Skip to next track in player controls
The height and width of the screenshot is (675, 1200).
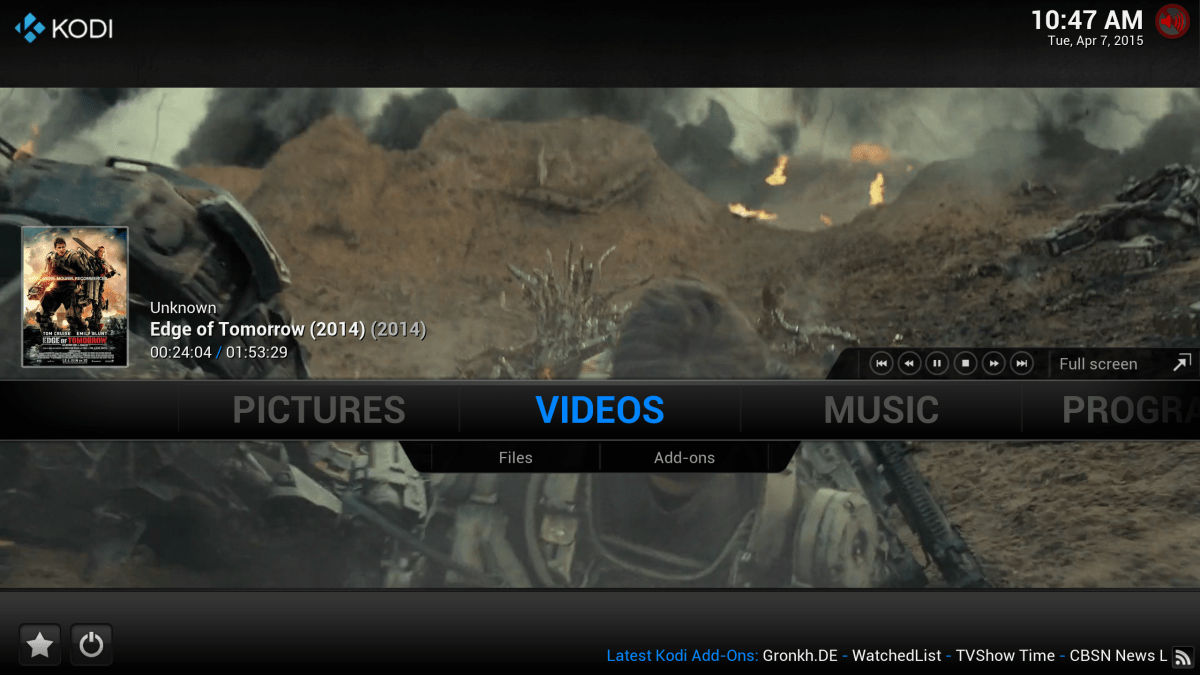[1021, 364]
